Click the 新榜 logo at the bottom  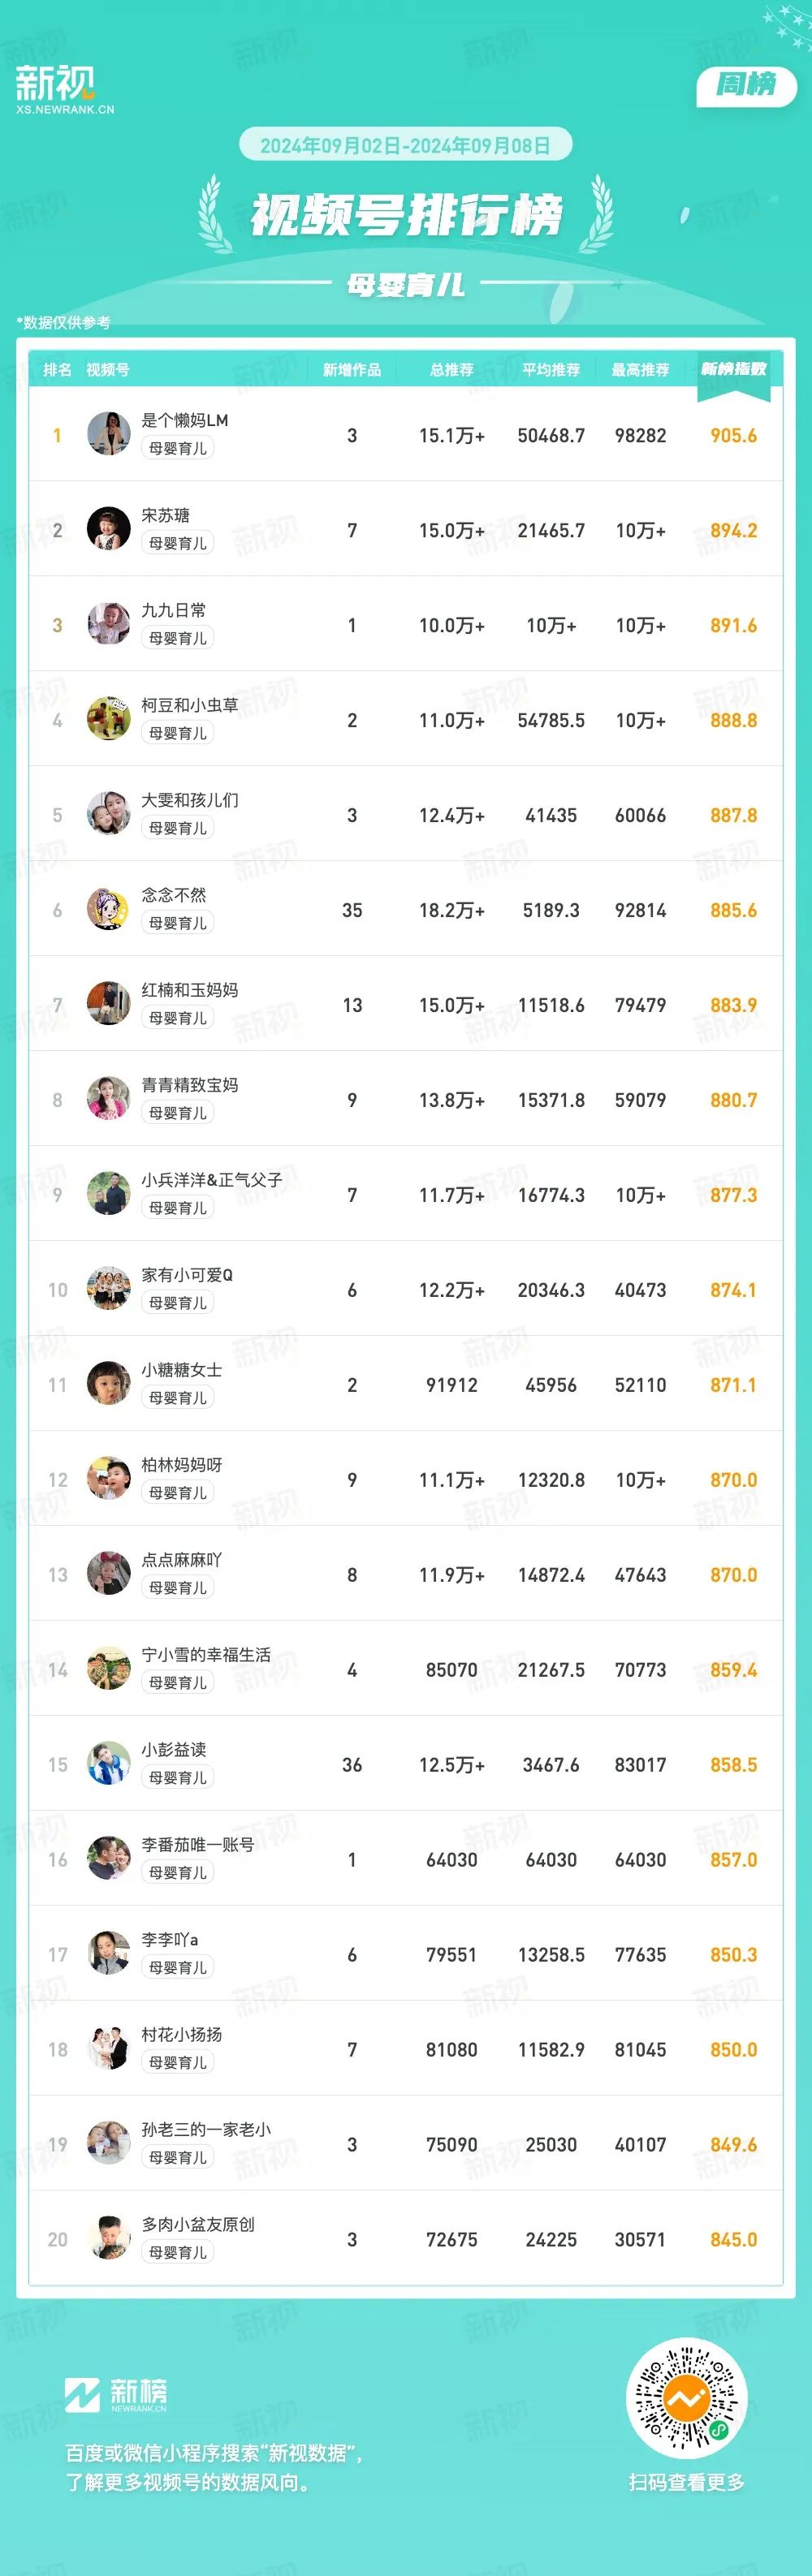(x=116, y=2394)
